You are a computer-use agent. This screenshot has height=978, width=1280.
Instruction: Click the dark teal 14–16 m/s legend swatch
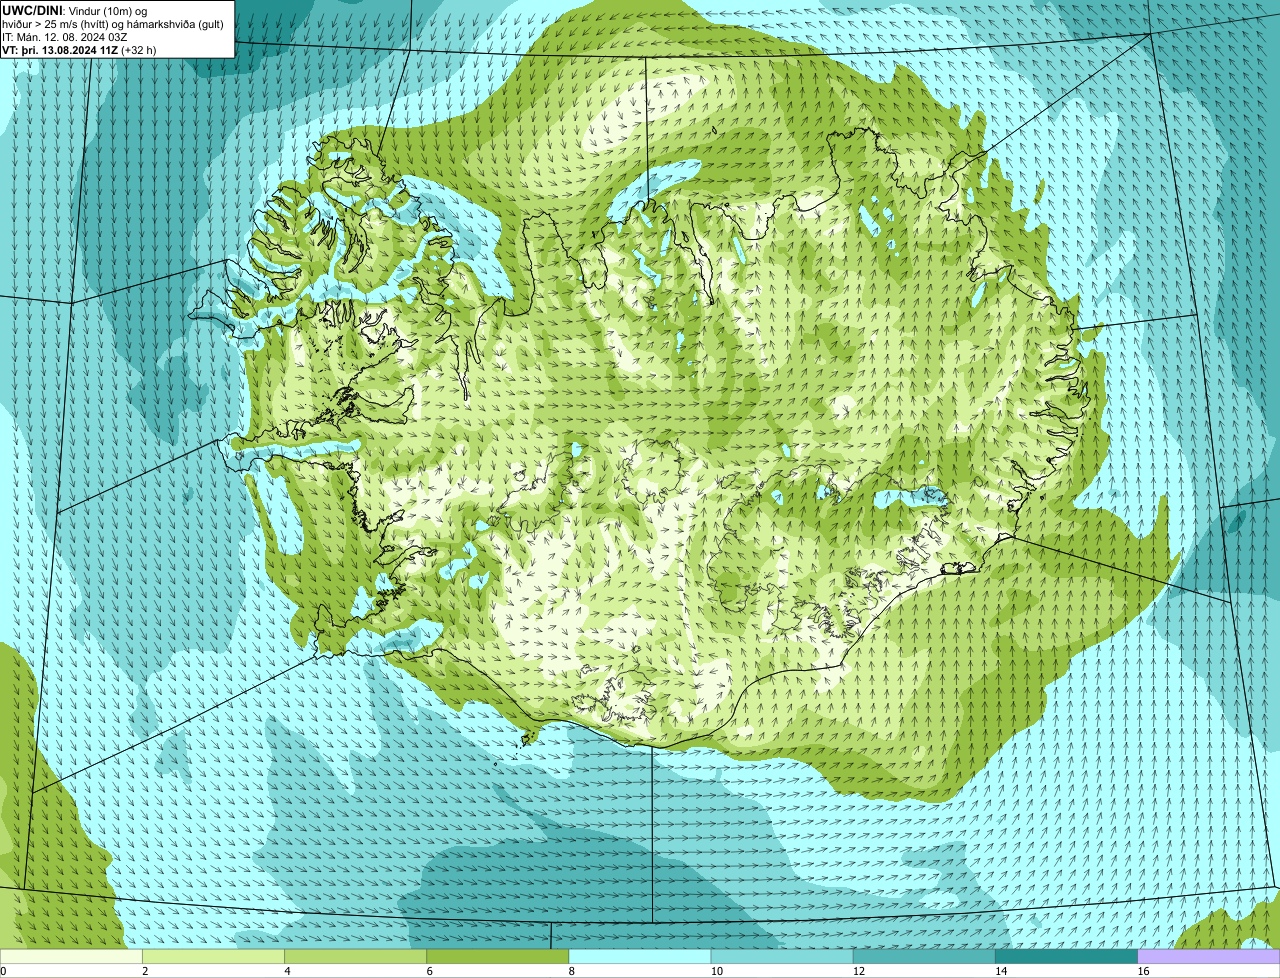(x=1066, y=957)
